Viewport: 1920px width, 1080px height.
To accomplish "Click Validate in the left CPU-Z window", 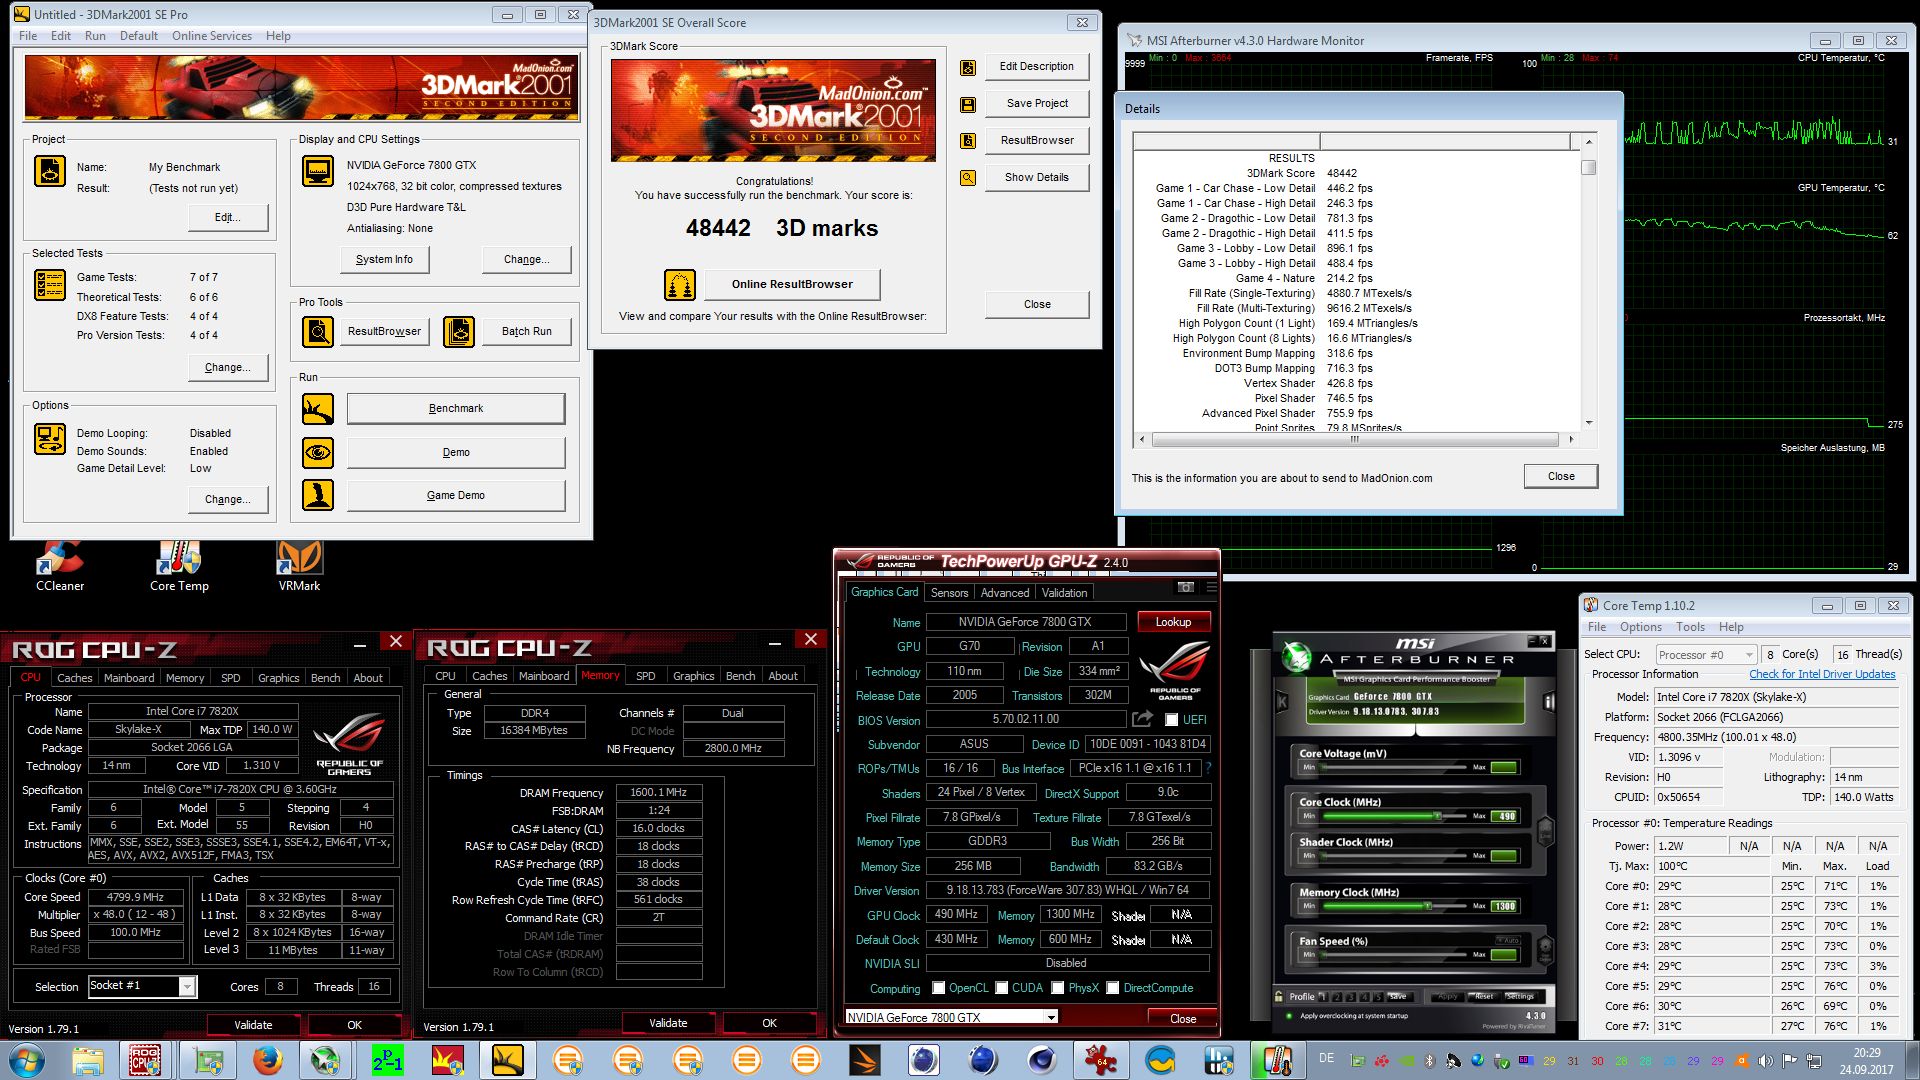I will pyautogui.click(x=253, y=1025).
